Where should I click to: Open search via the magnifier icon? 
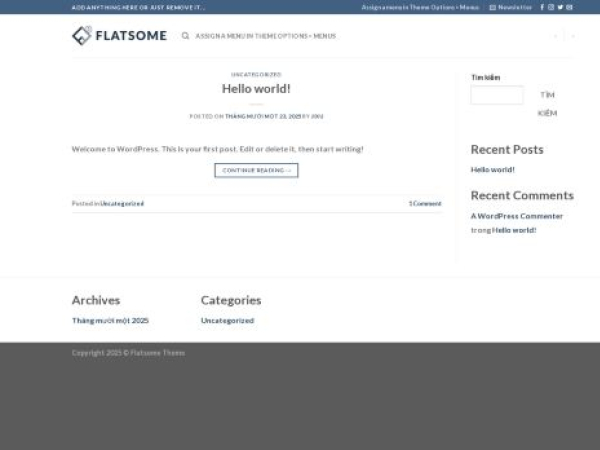point(185,36)
